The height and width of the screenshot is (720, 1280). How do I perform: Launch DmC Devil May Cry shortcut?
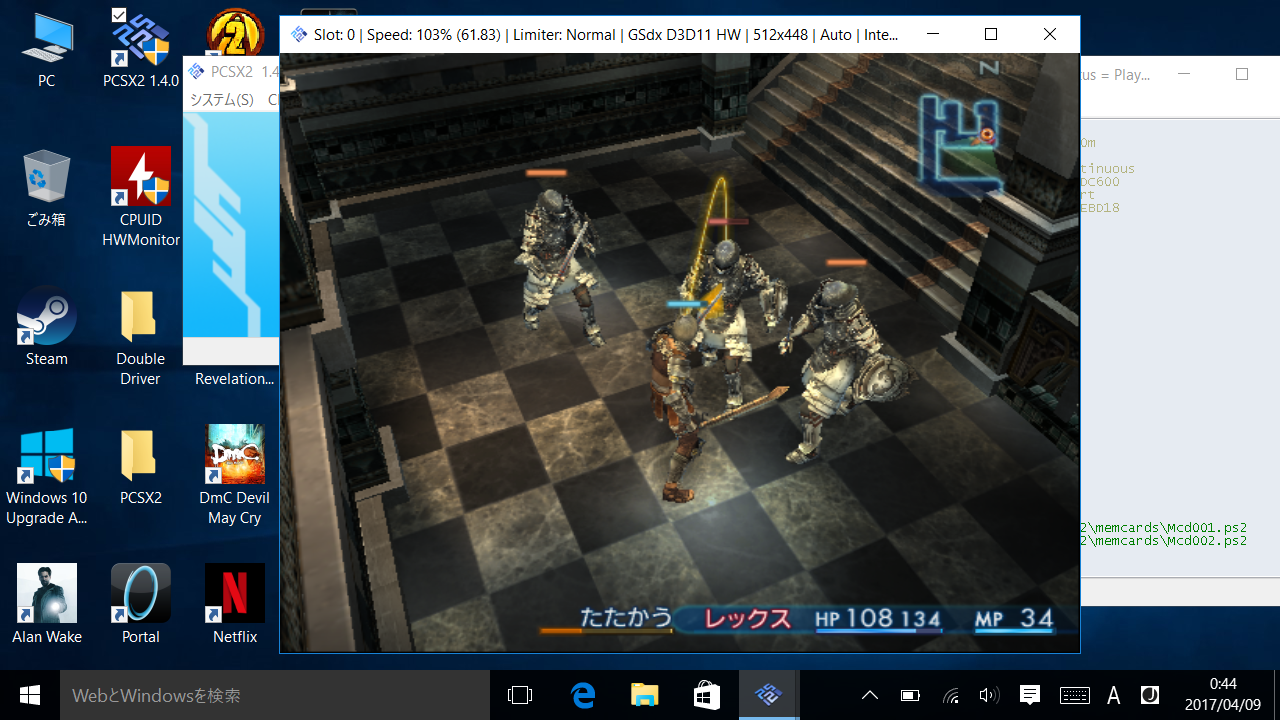234,477
